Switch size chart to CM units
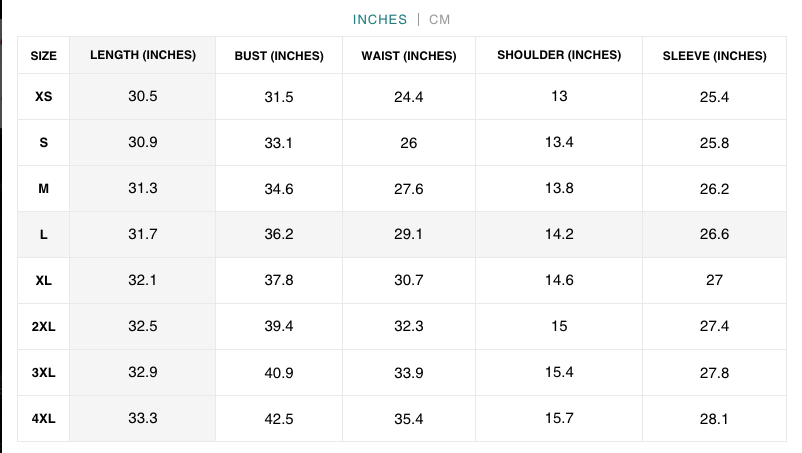The height and width of the screenshot is (453, 802). pyautogui.click(x=440, y=19)
